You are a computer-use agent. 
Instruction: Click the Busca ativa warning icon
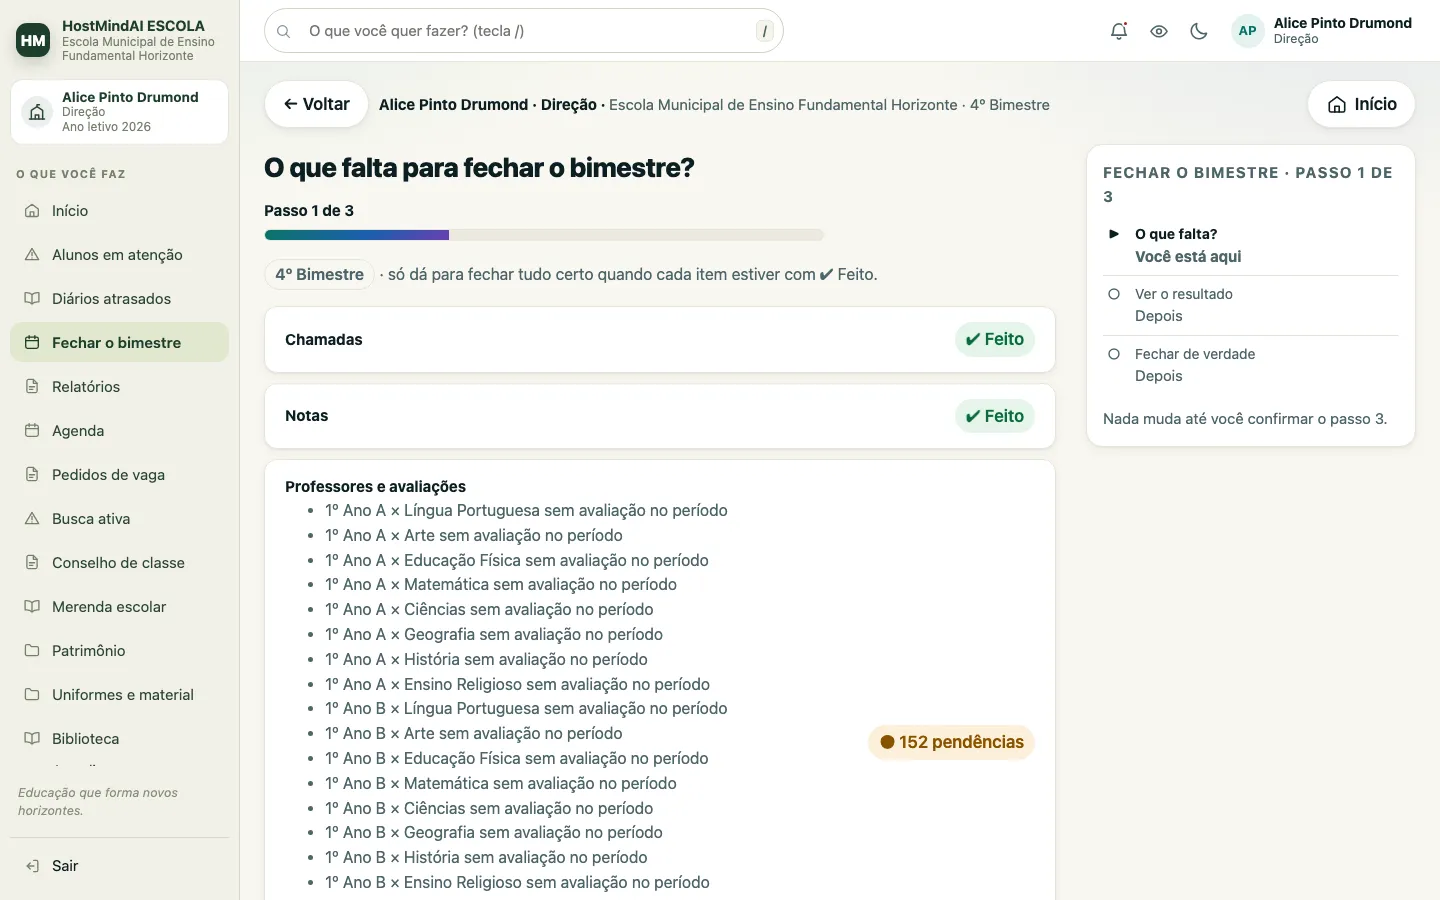pyautogui.click(x=32, y=519)
